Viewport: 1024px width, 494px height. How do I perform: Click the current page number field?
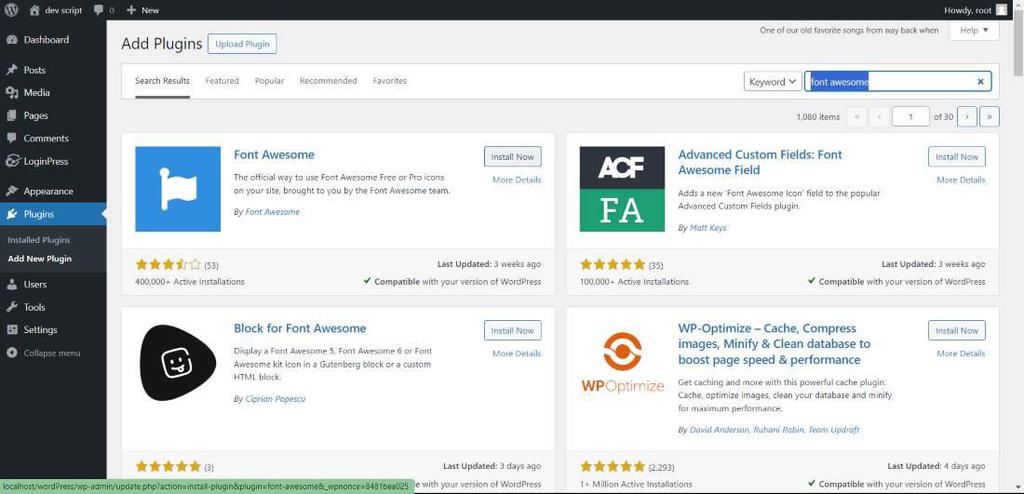910,117
